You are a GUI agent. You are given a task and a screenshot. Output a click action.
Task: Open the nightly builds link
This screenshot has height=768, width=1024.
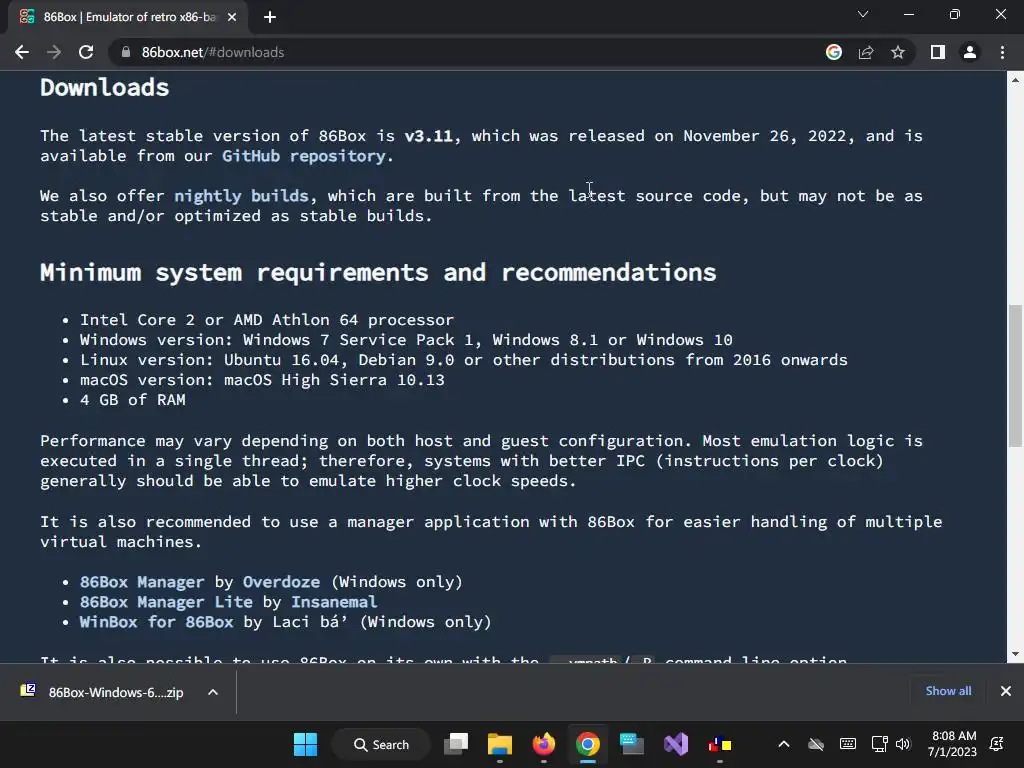(241, 196)
